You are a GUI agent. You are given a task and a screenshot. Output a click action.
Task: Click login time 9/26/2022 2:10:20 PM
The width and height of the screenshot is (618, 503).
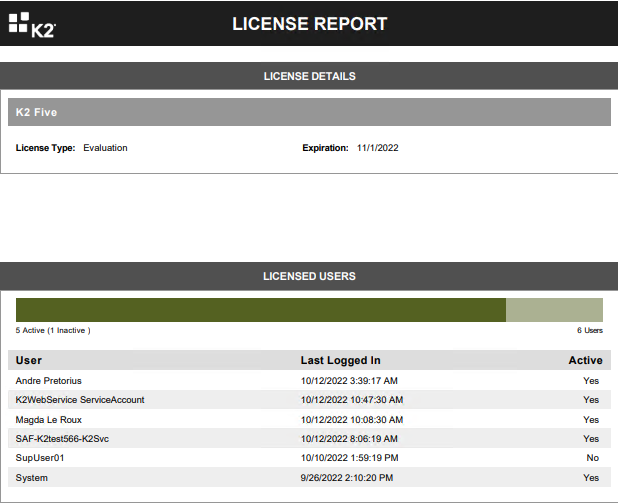pos(347,478)
